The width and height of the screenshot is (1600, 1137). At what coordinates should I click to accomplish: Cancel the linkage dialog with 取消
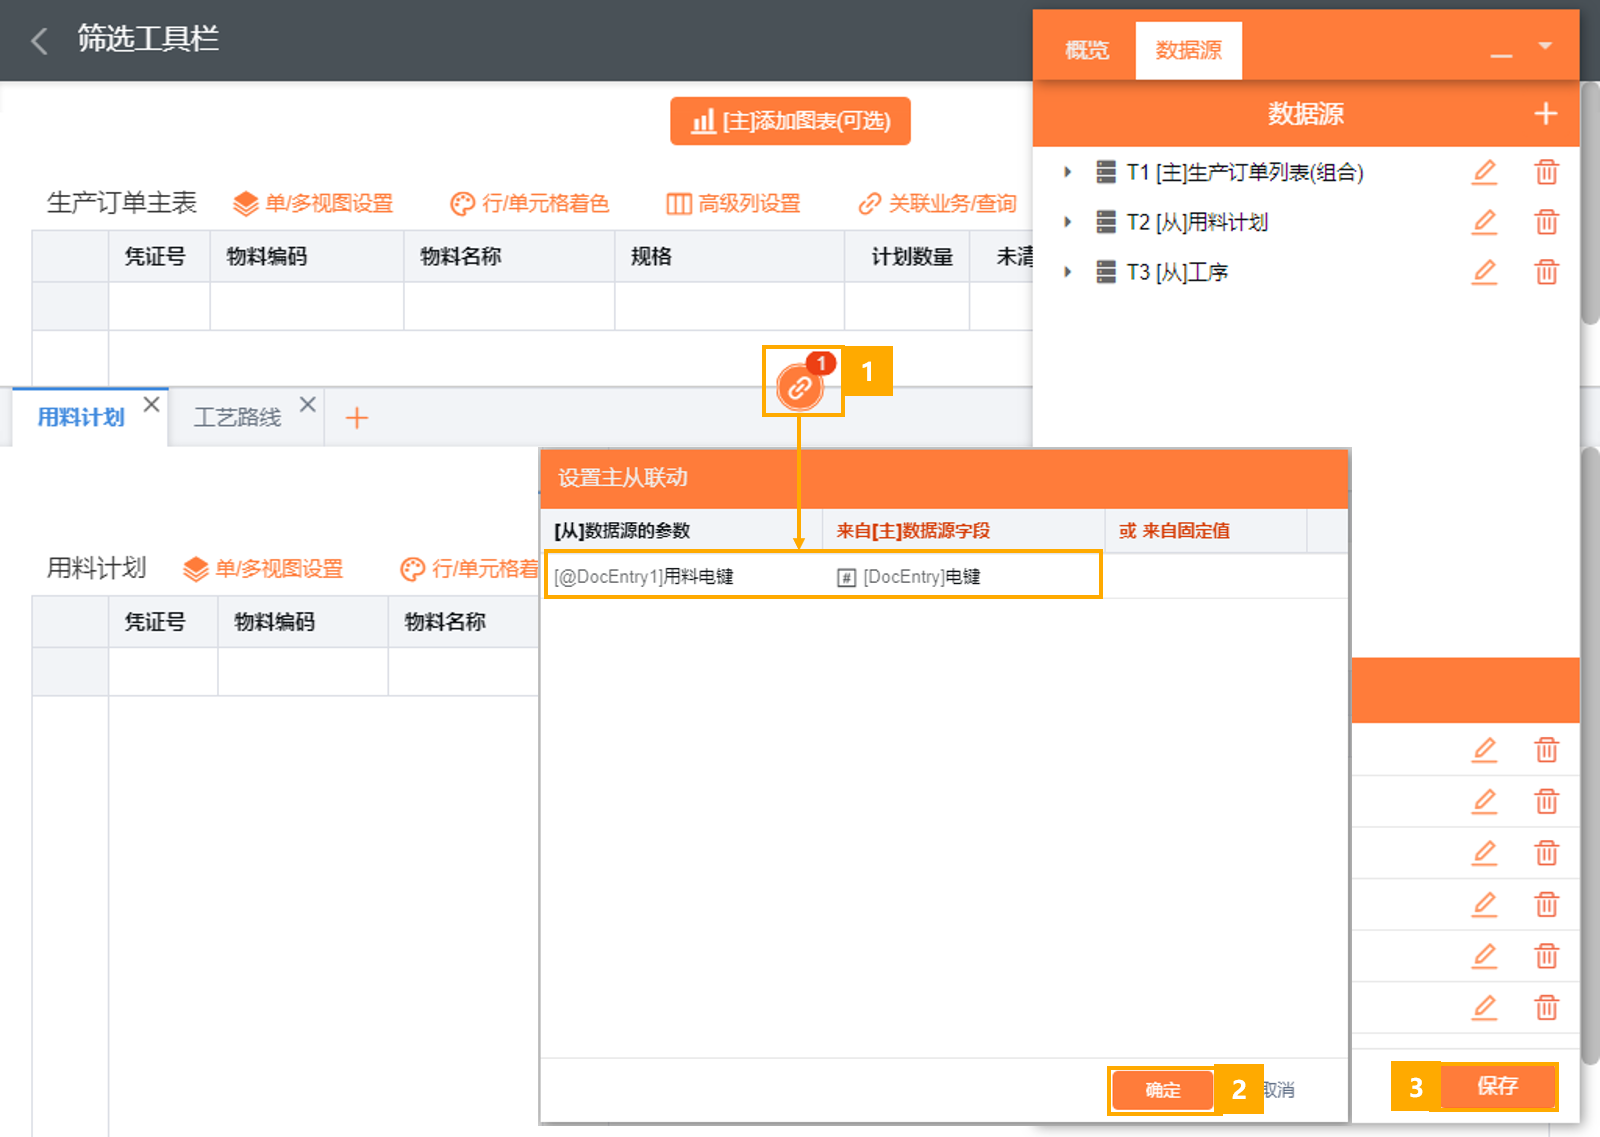(x=1279, y=1090)
